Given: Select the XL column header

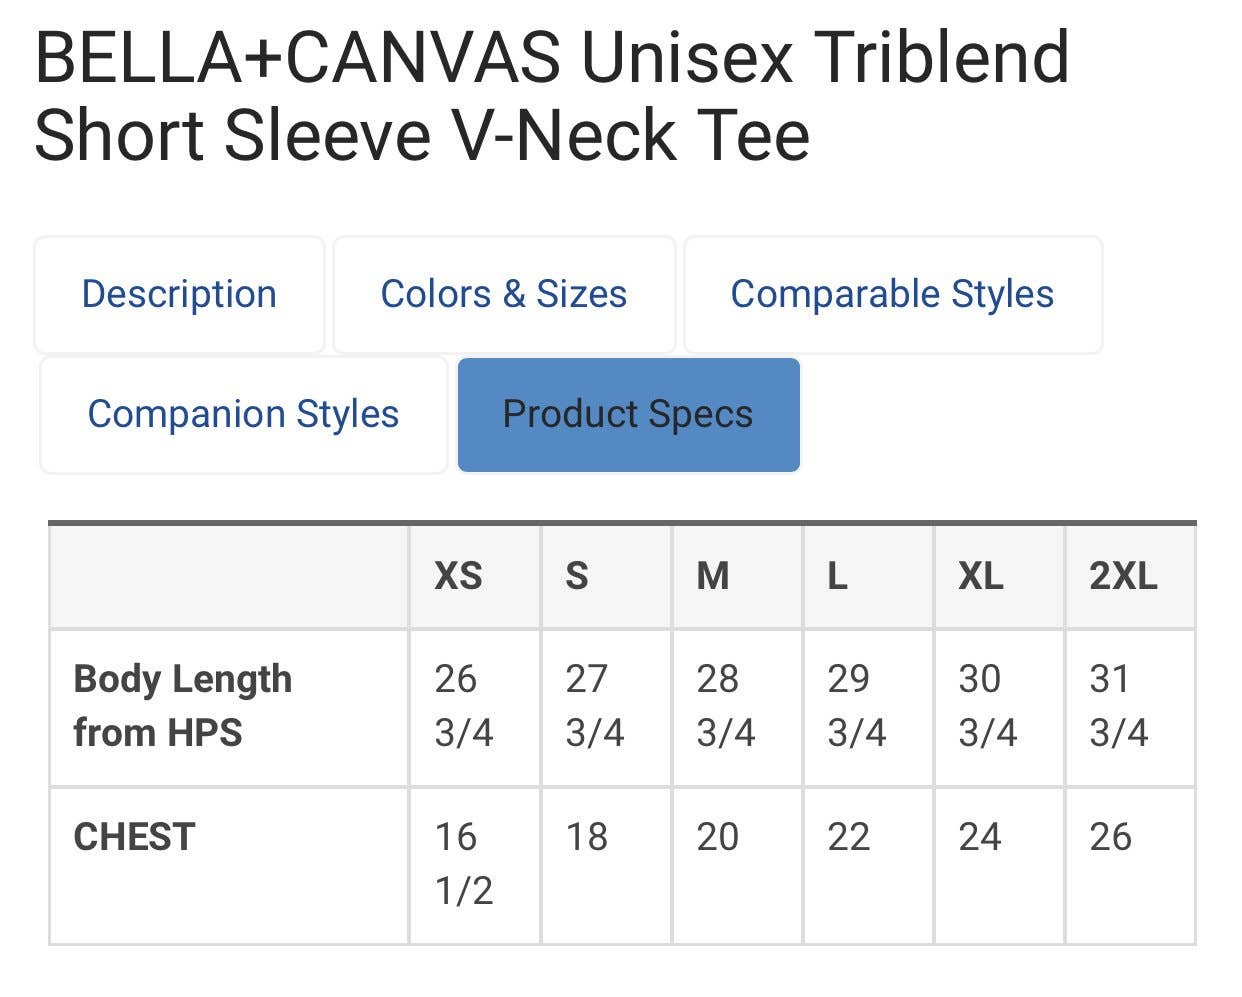Looking at the screenshot, I should pos(980,576).
